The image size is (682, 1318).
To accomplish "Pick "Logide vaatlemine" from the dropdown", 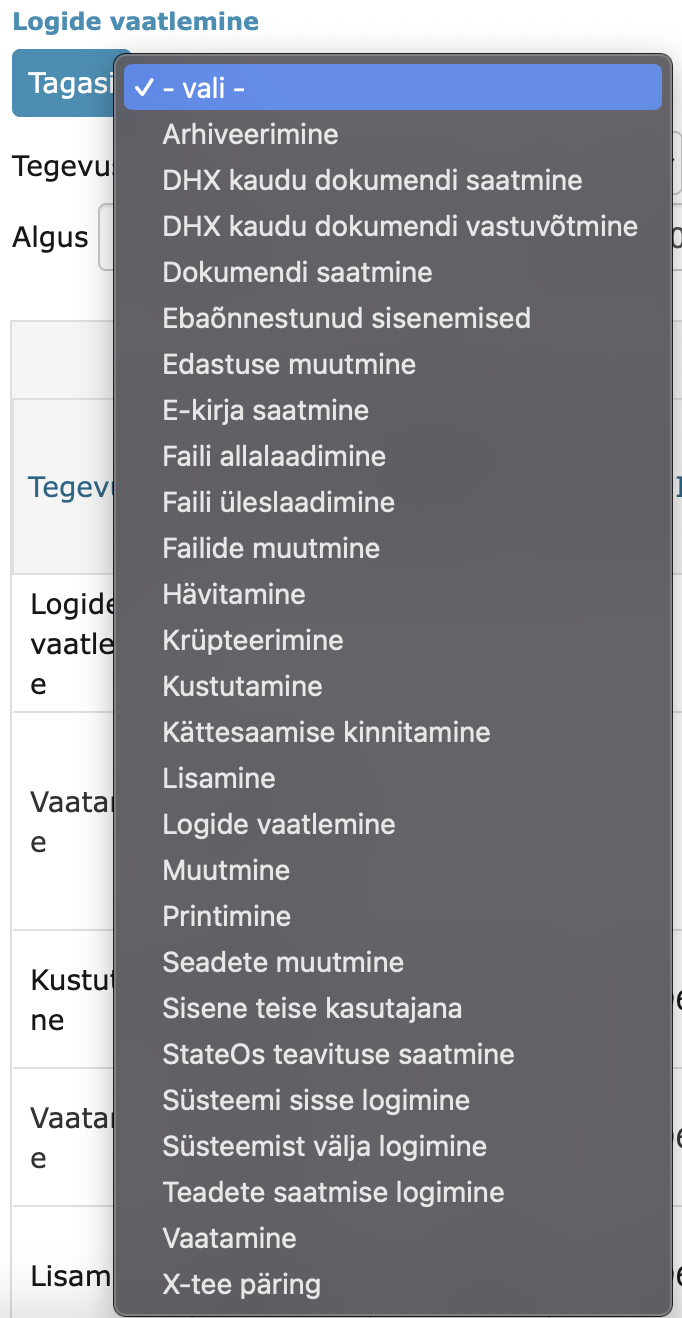I will click(x=279, y=823).
